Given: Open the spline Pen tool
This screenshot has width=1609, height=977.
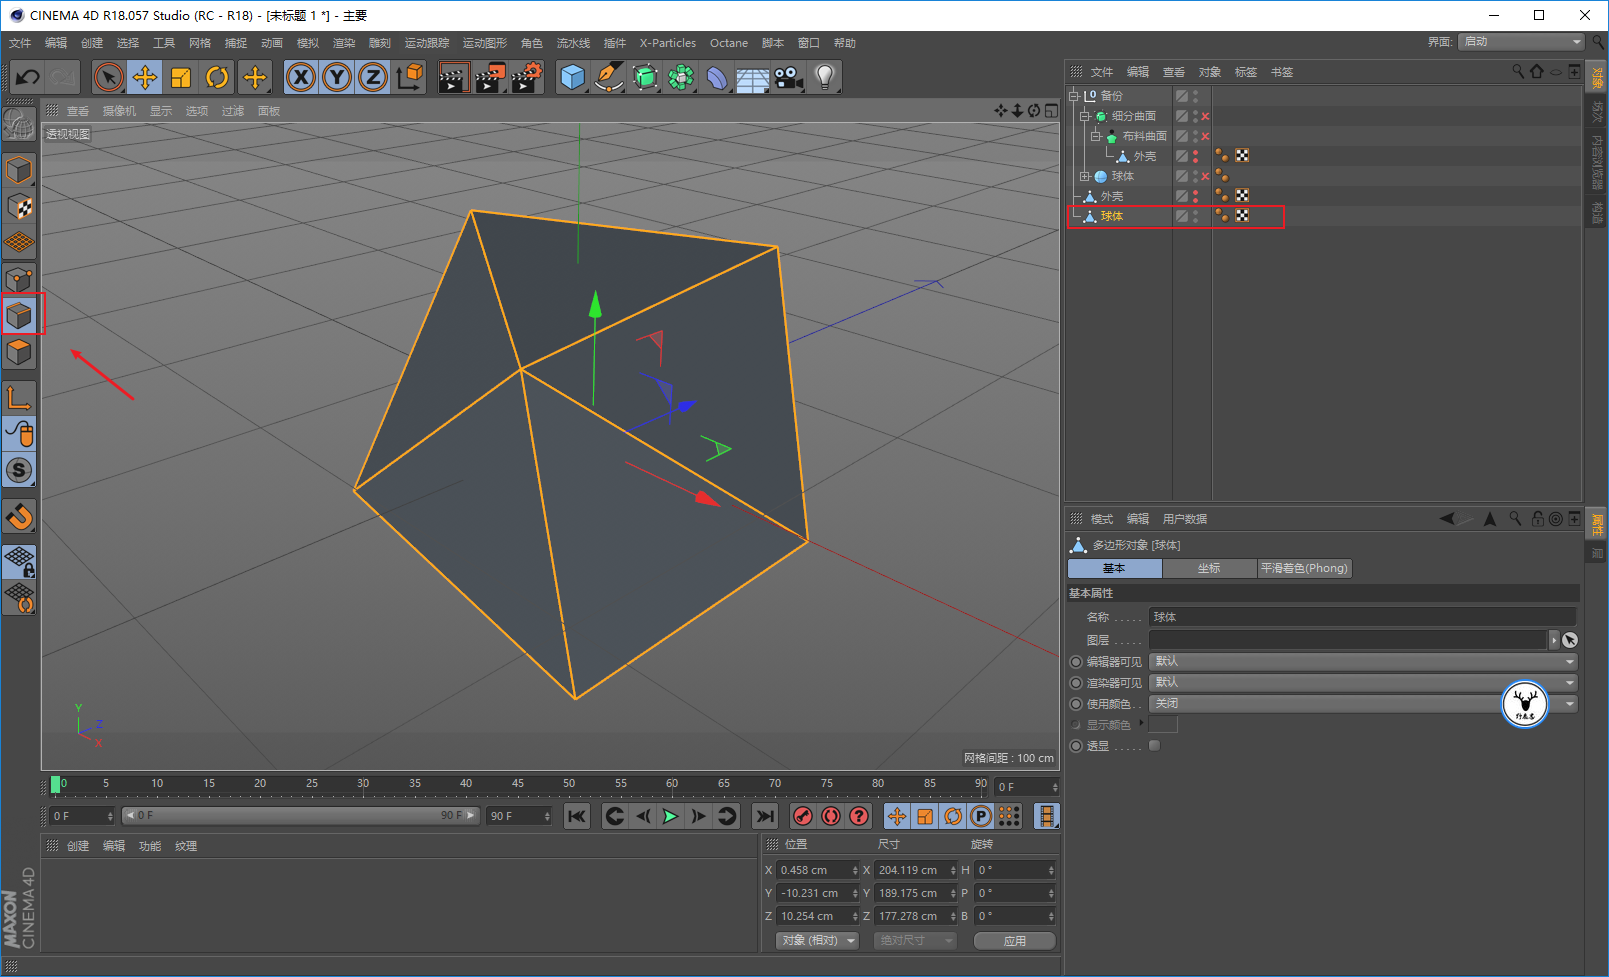Looking at the screenshot, I should tap(609, 77).
